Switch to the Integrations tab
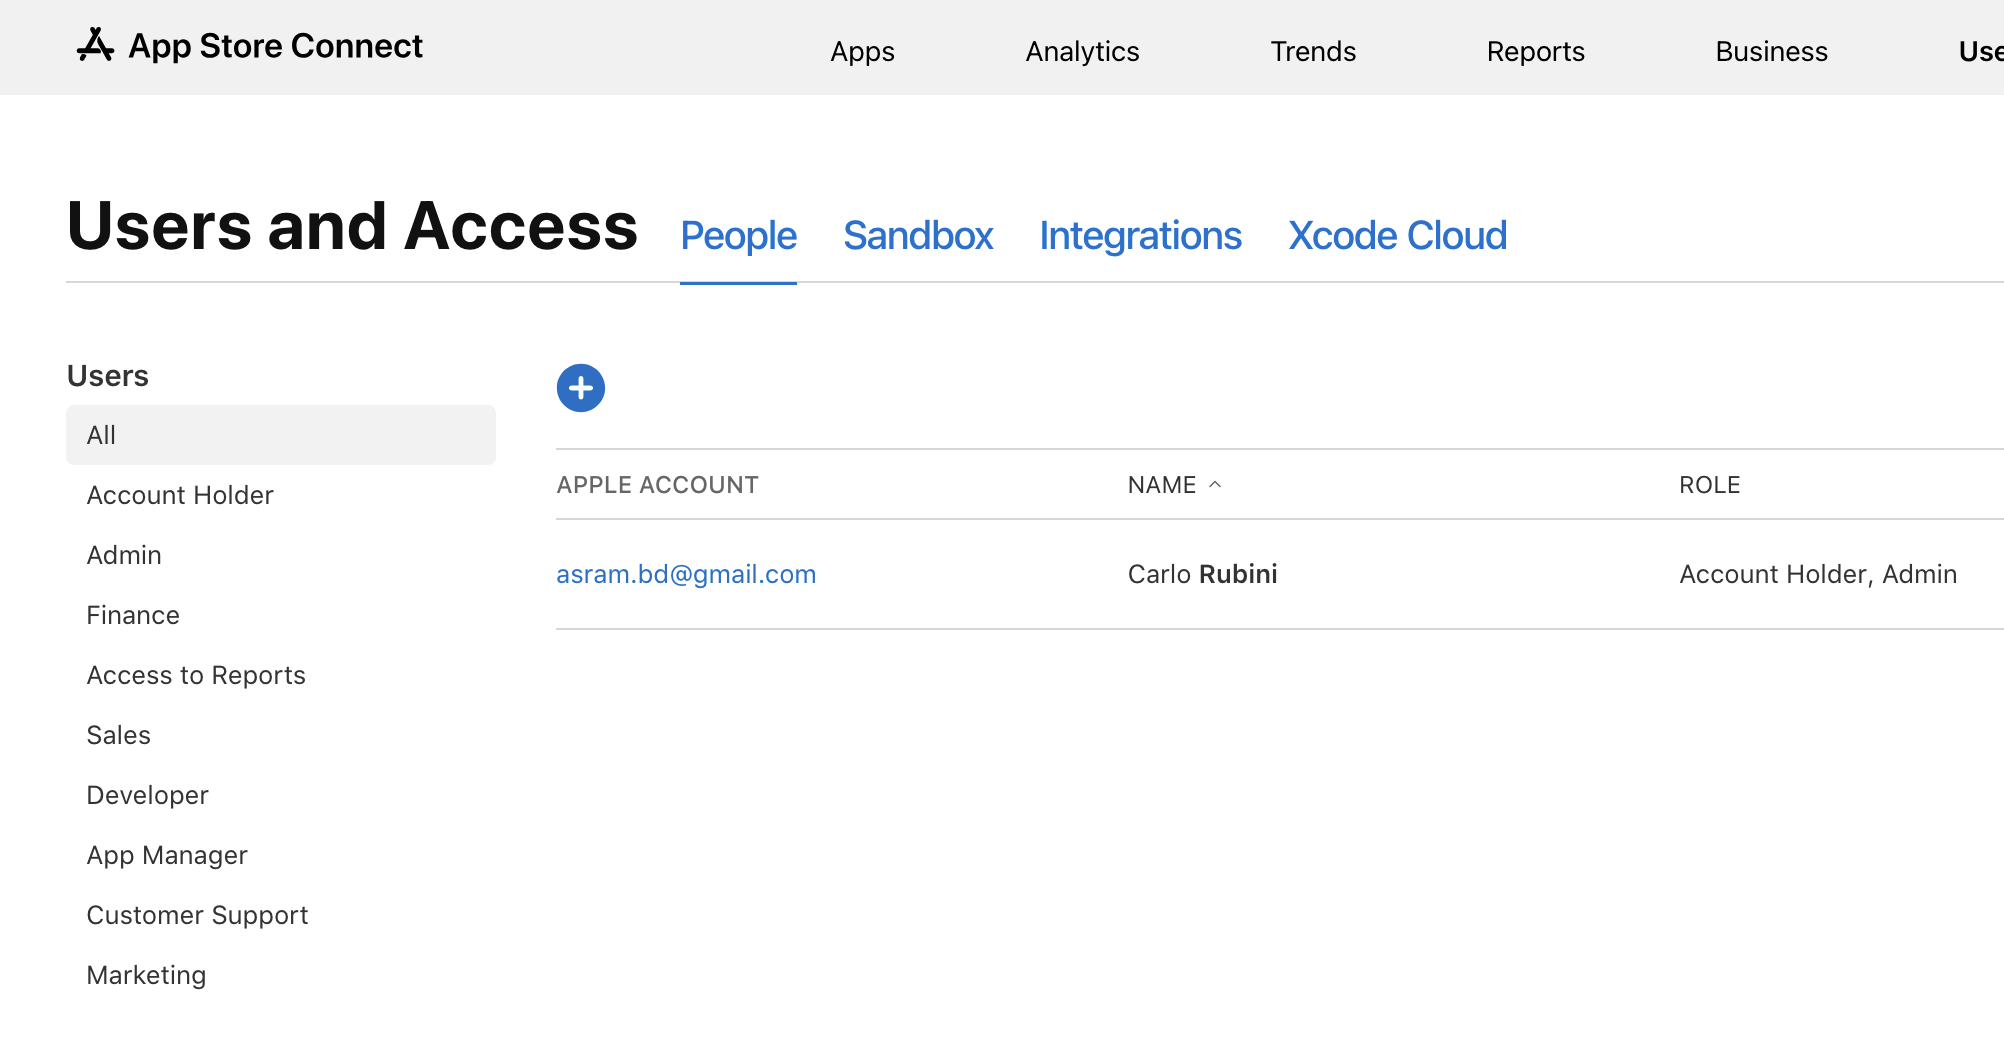The image size is (2004, 1040). 1140,236
